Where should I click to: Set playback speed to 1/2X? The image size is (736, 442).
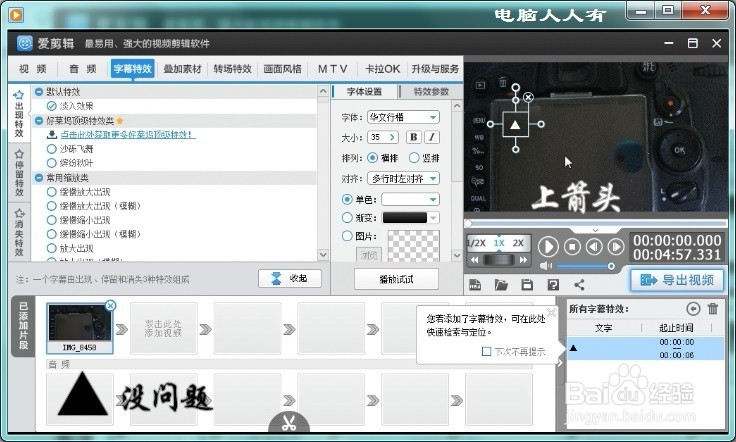[477, 243]
